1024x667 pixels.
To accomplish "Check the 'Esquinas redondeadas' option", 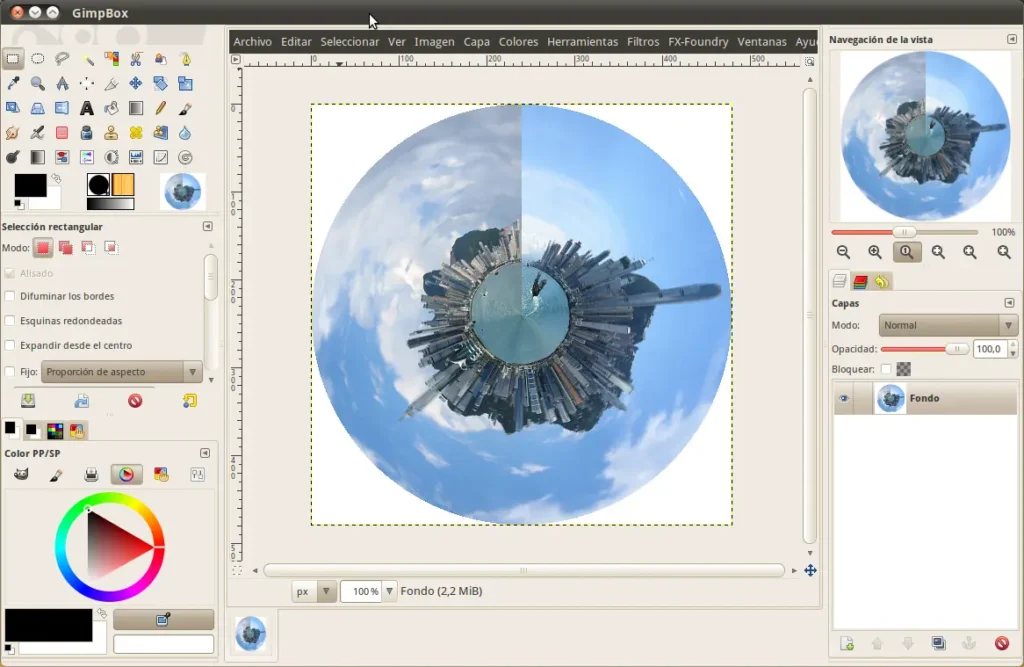I will coord(11,321).
